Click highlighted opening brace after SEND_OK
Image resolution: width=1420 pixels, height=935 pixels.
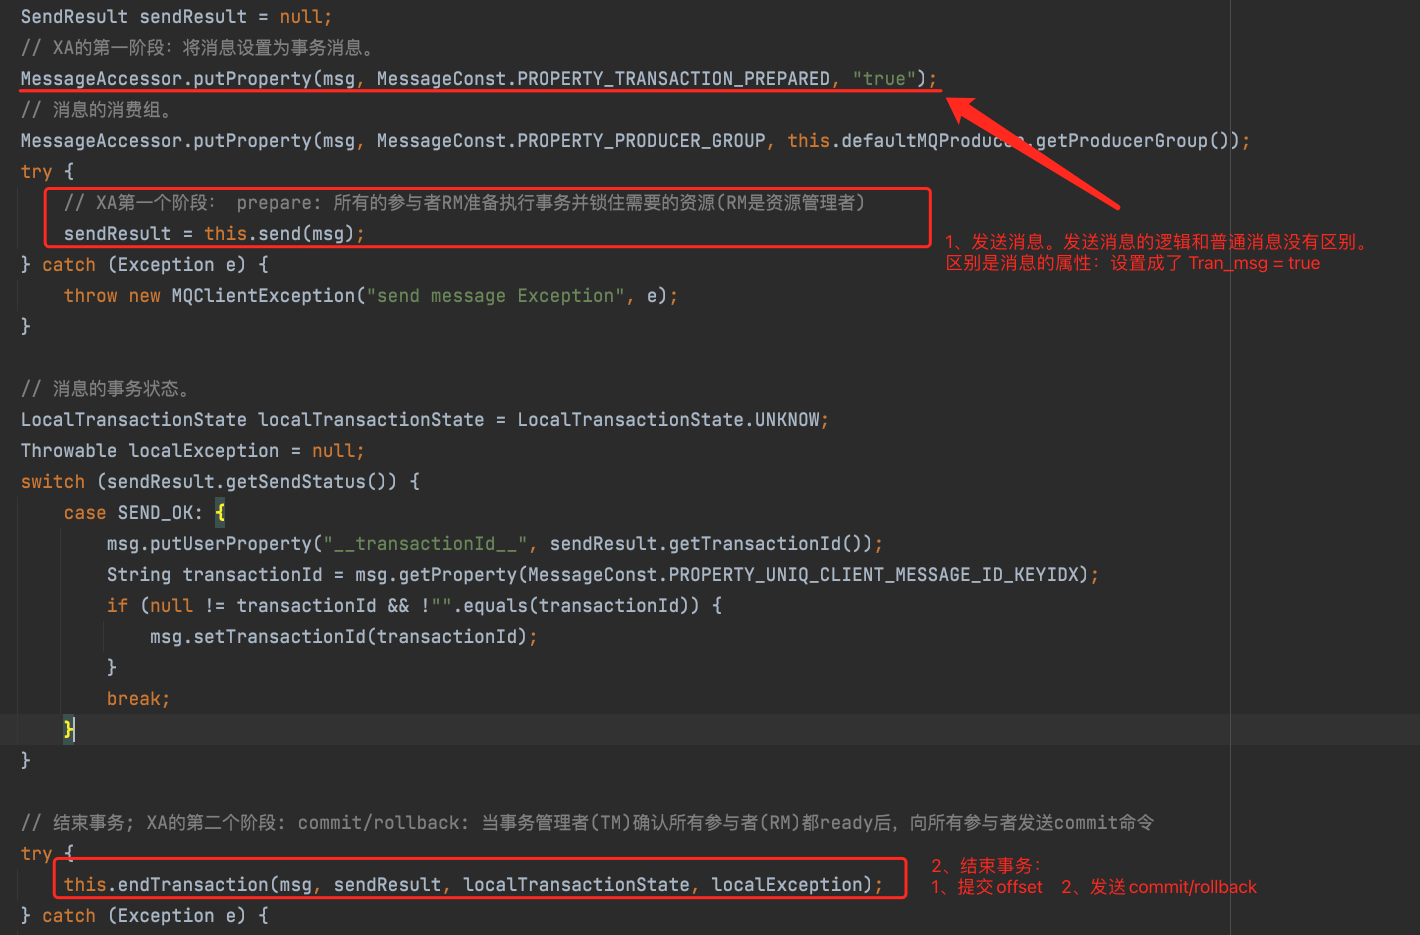click(x=220, y=513)
